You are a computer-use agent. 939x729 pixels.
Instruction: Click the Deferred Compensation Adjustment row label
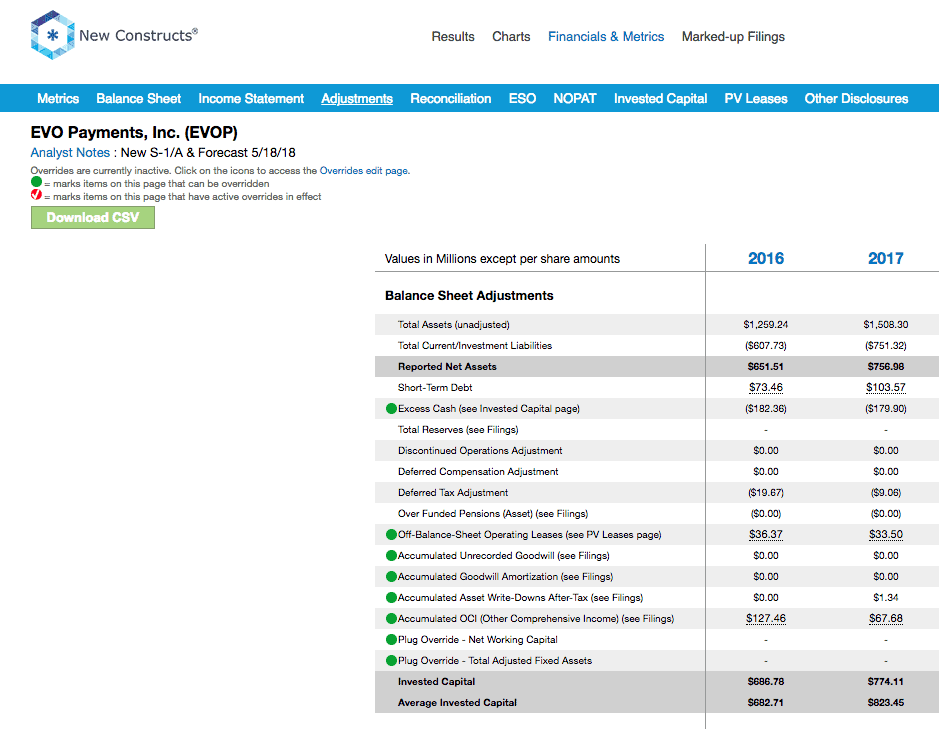click(478, 471)
